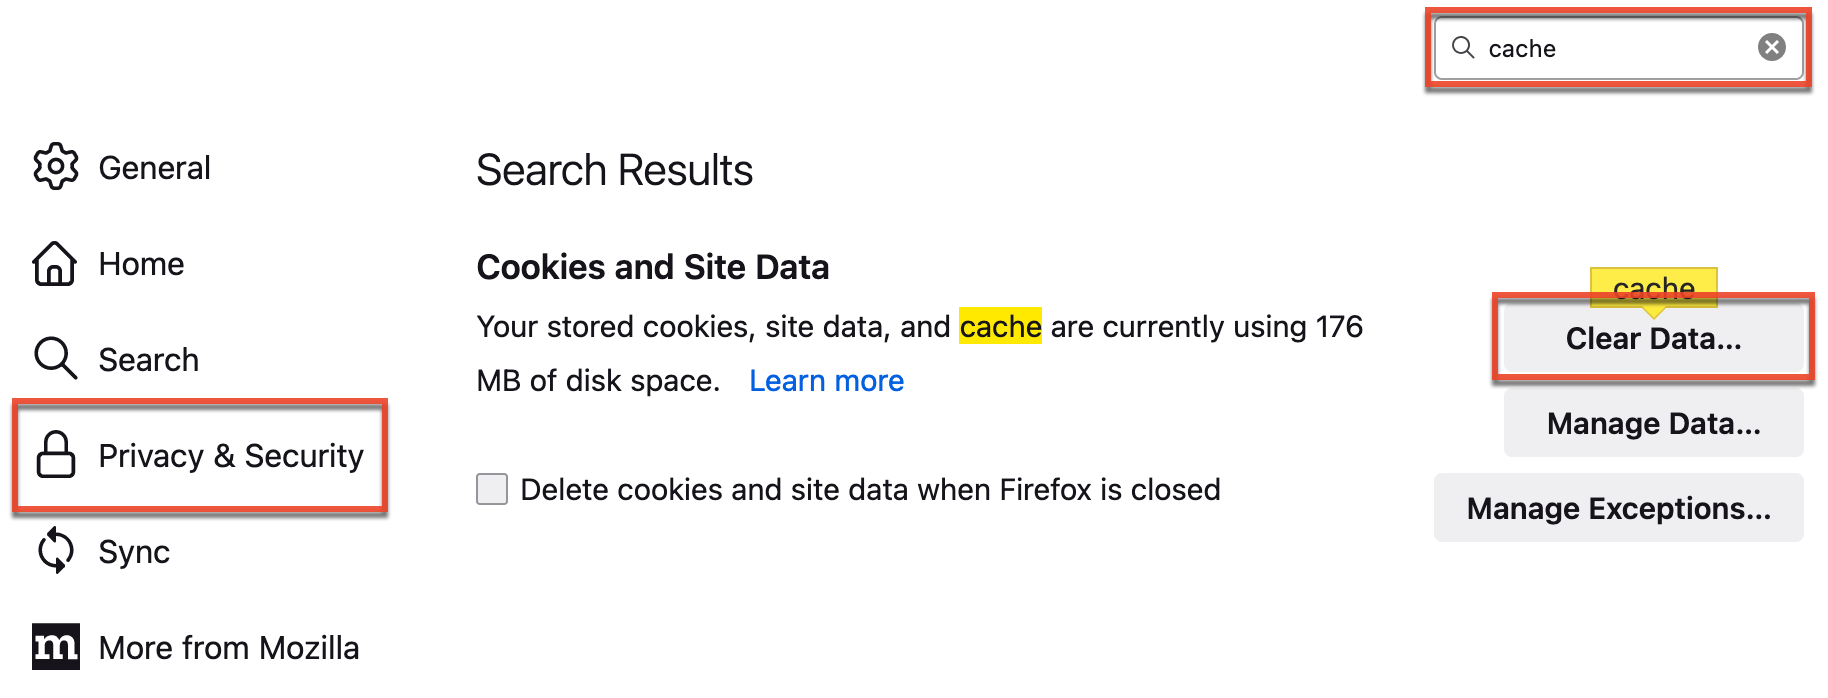
Task: Click the X icon to clear the search
Action: [x=1771, y=45]
